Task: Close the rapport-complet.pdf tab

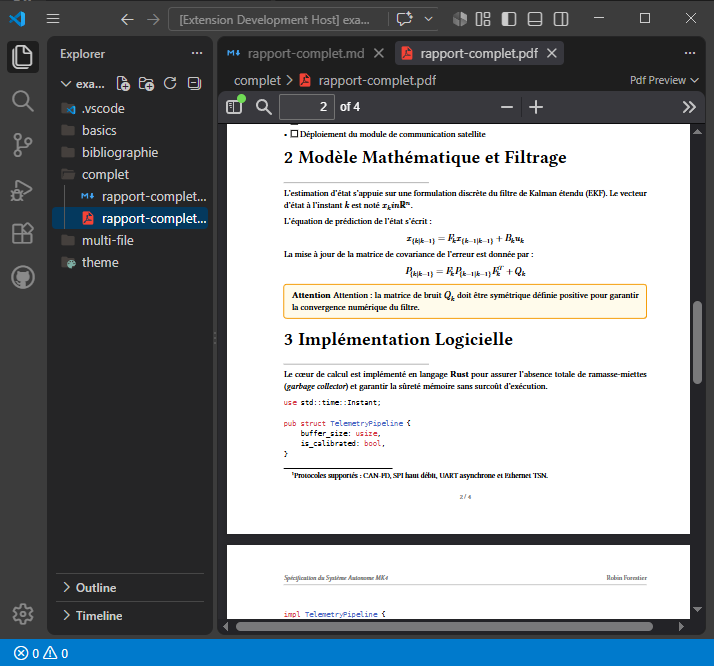Action: (x=551, y=53)
